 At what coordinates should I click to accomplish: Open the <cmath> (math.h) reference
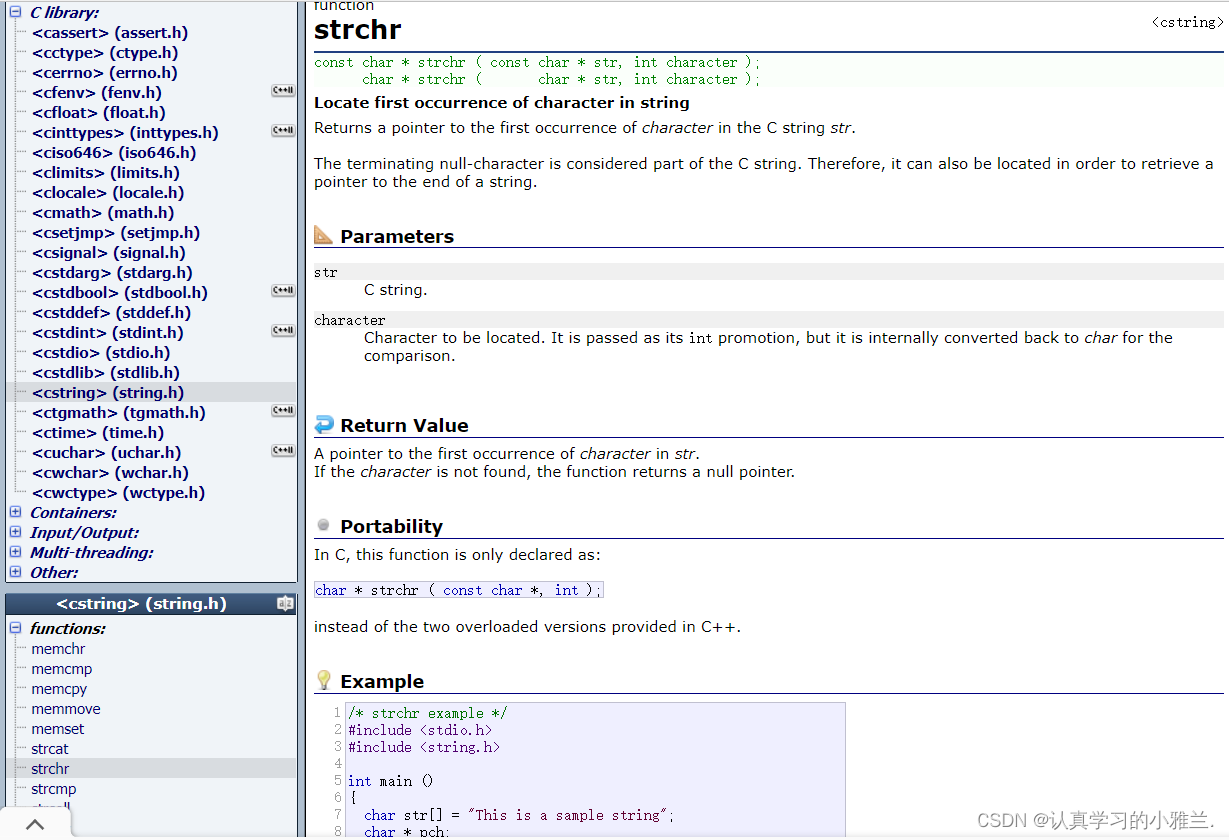click(x=103, y=212)
